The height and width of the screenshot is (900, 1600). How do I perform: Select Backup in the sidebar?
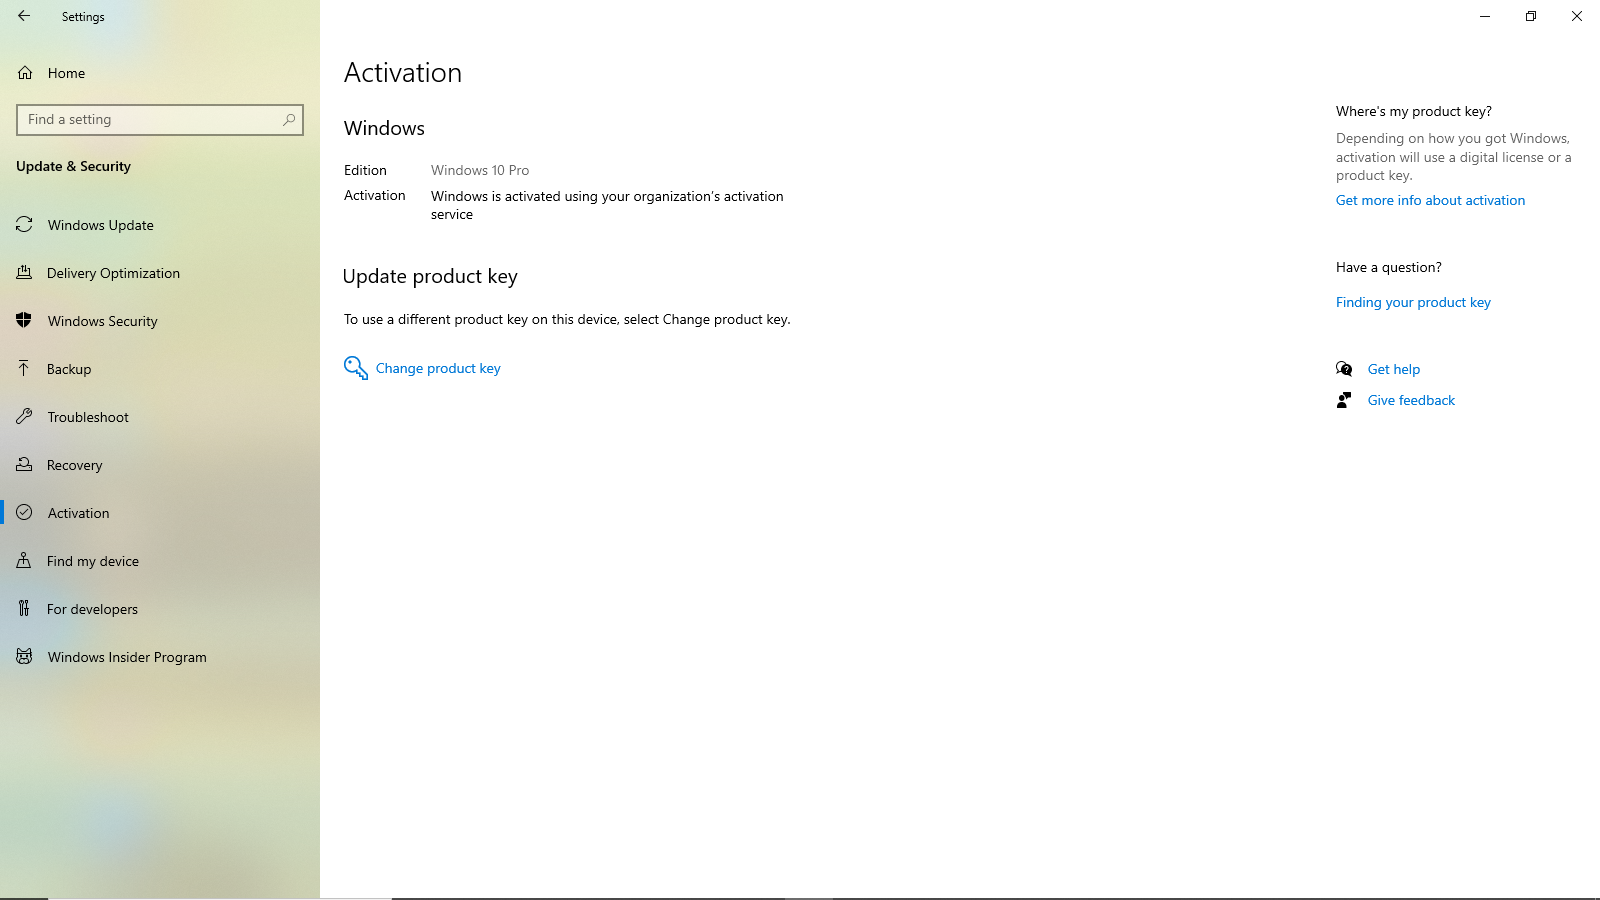160,369
